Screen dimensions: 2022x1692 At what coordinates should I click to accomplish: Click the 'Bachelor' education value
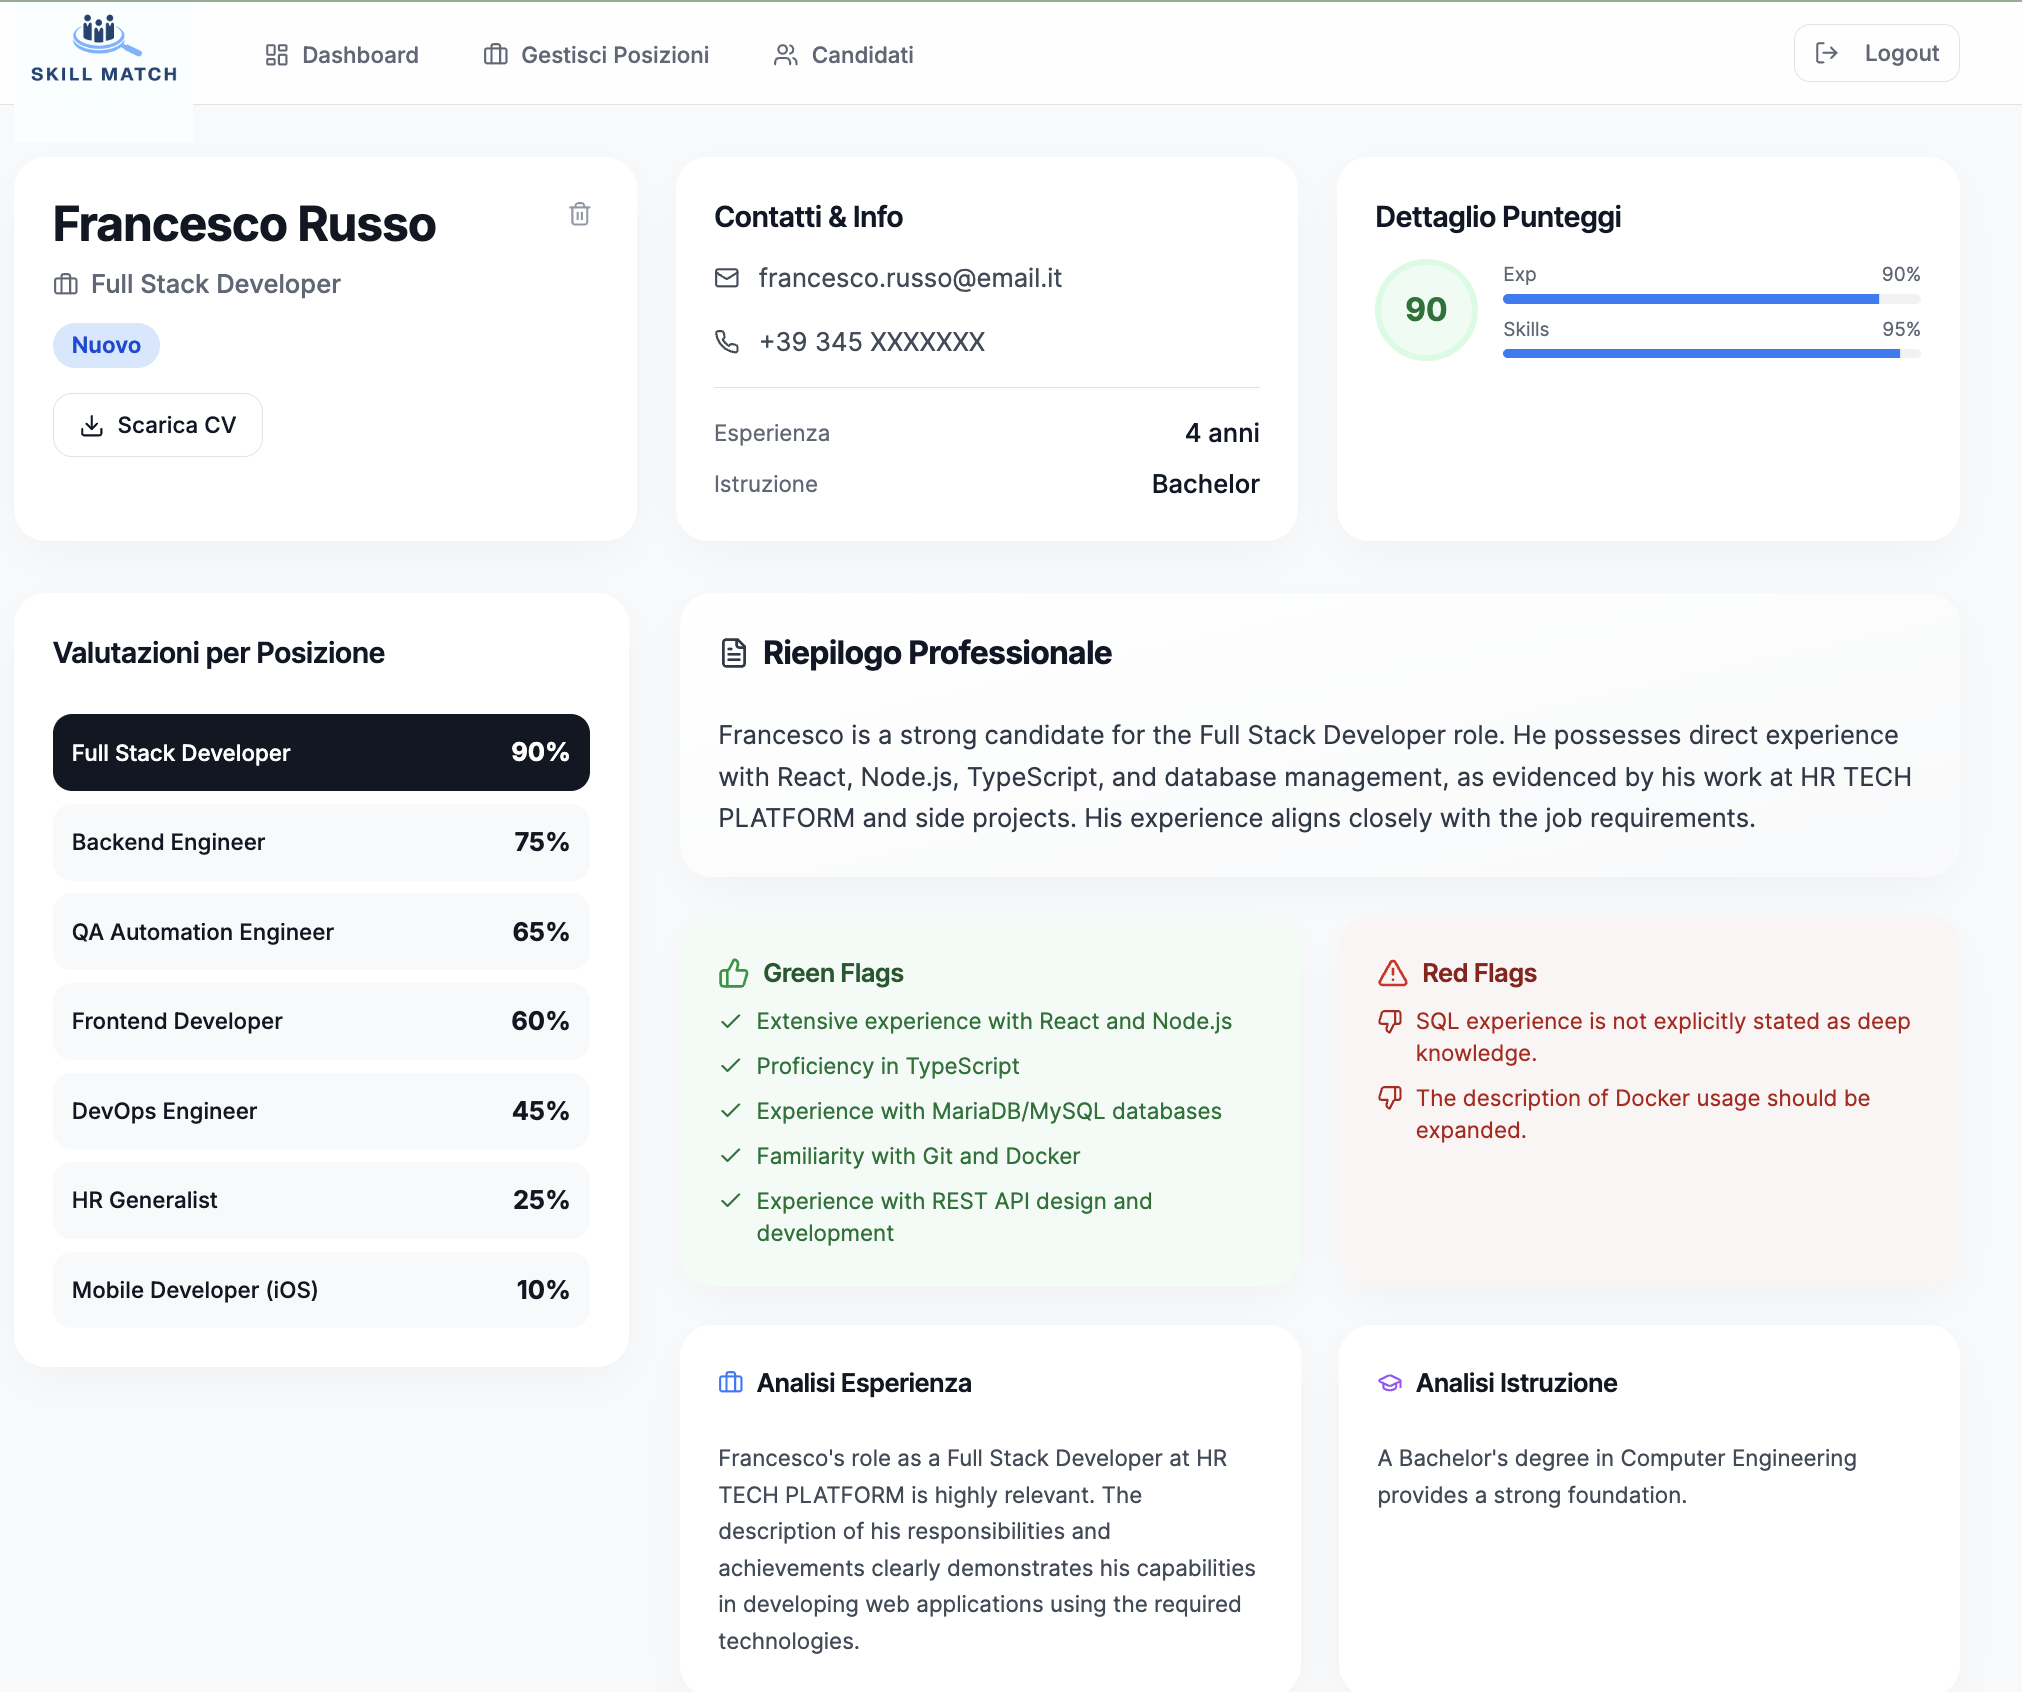pyautogui.click(x=1205, y=484)
